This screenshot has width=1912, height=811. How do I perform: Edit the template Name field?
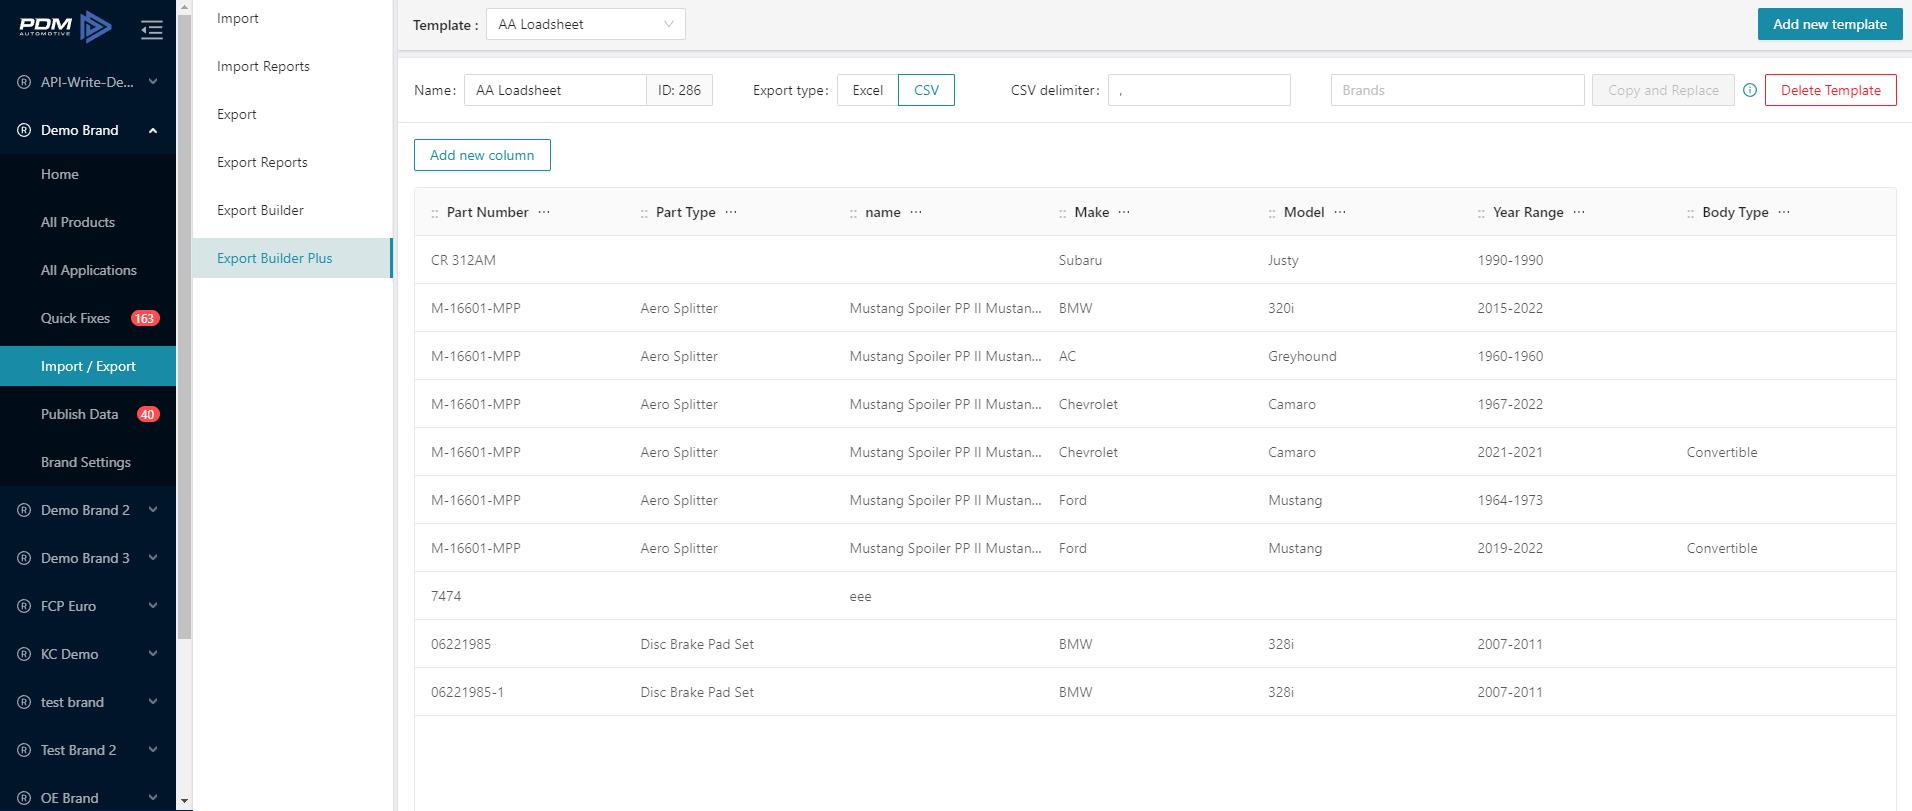pos(555,90)
